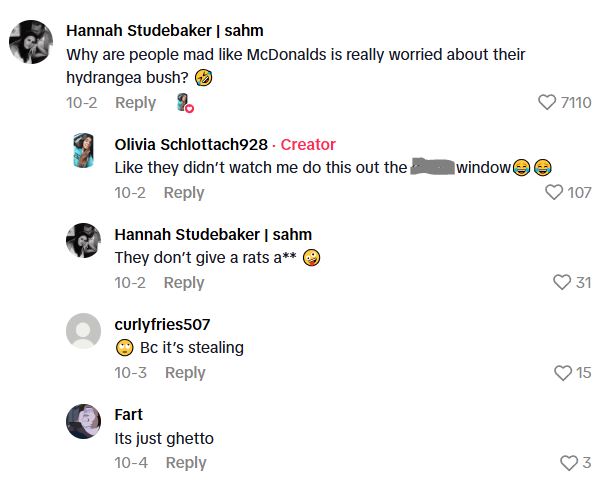Open Fart's profile avatar

tap(83, 421)
